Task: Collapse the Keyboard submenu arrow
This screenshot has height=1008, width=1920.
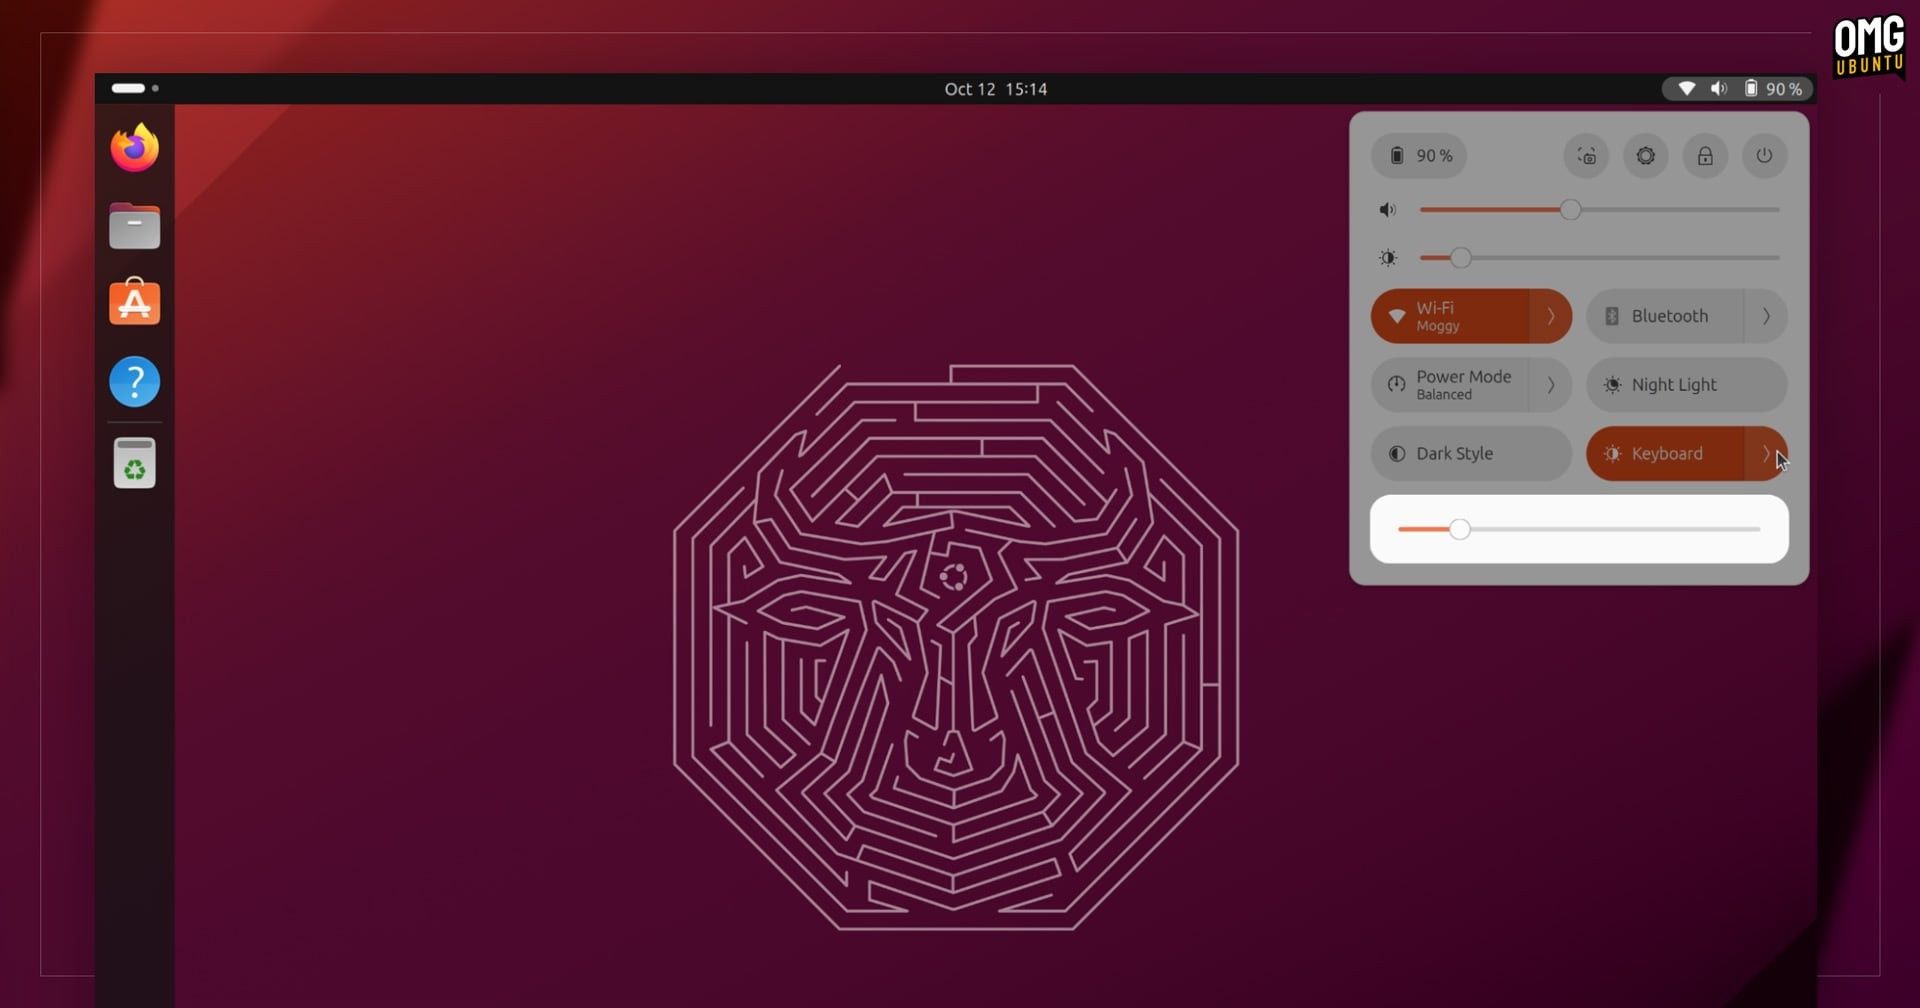Action: tap(1766, 454)
